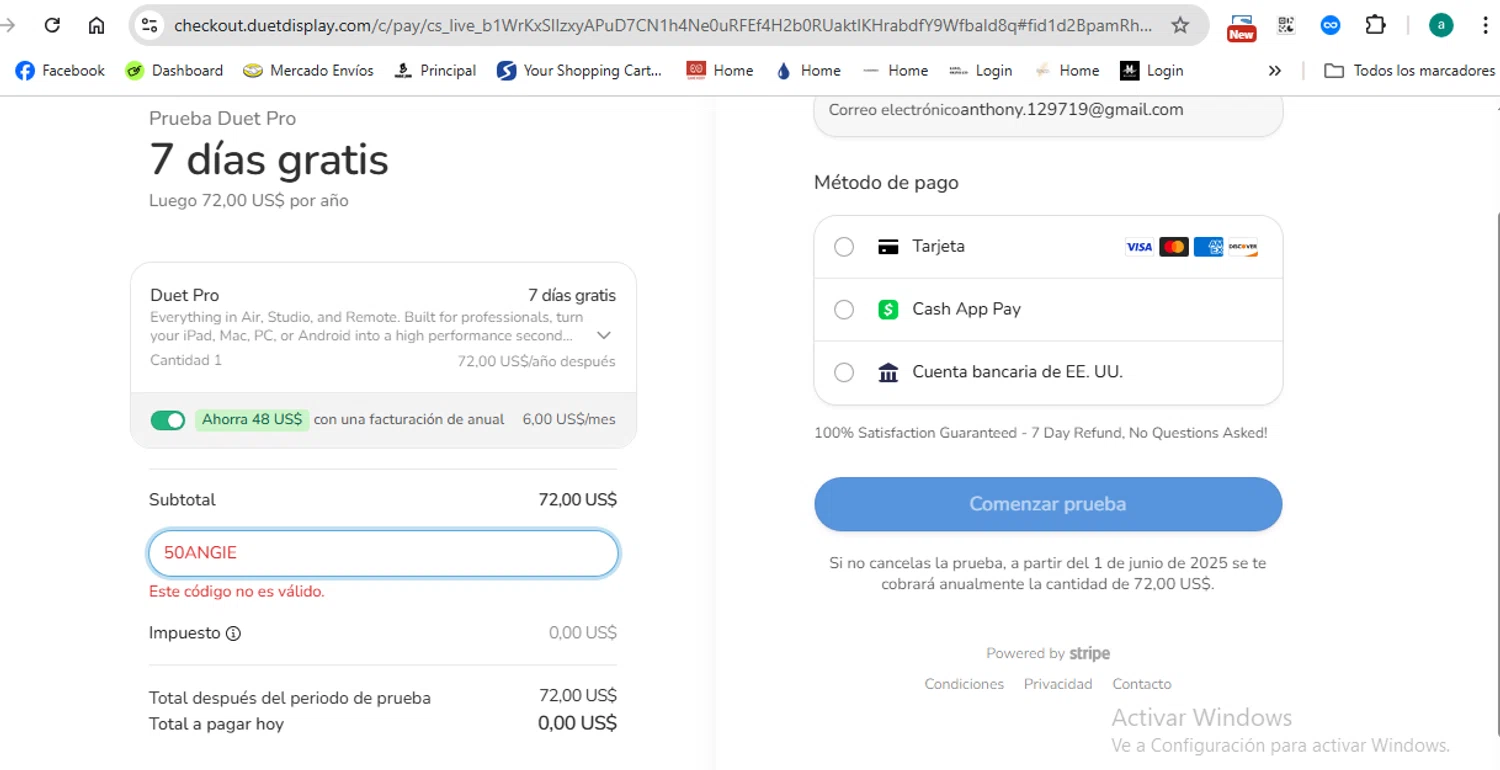Click the "Cantidad 1" text

coord(186,360)
